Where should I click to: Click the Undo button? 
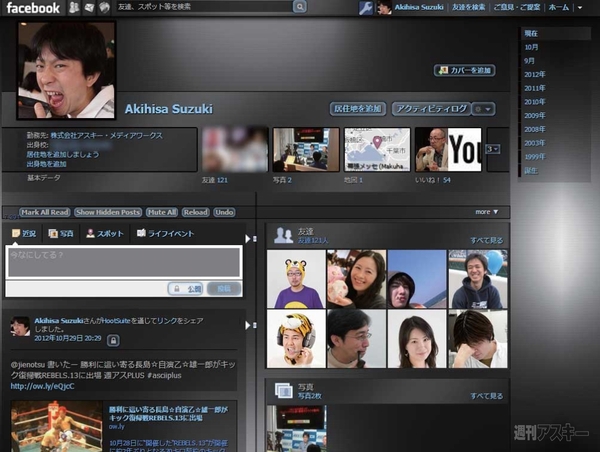click(224, 212)
